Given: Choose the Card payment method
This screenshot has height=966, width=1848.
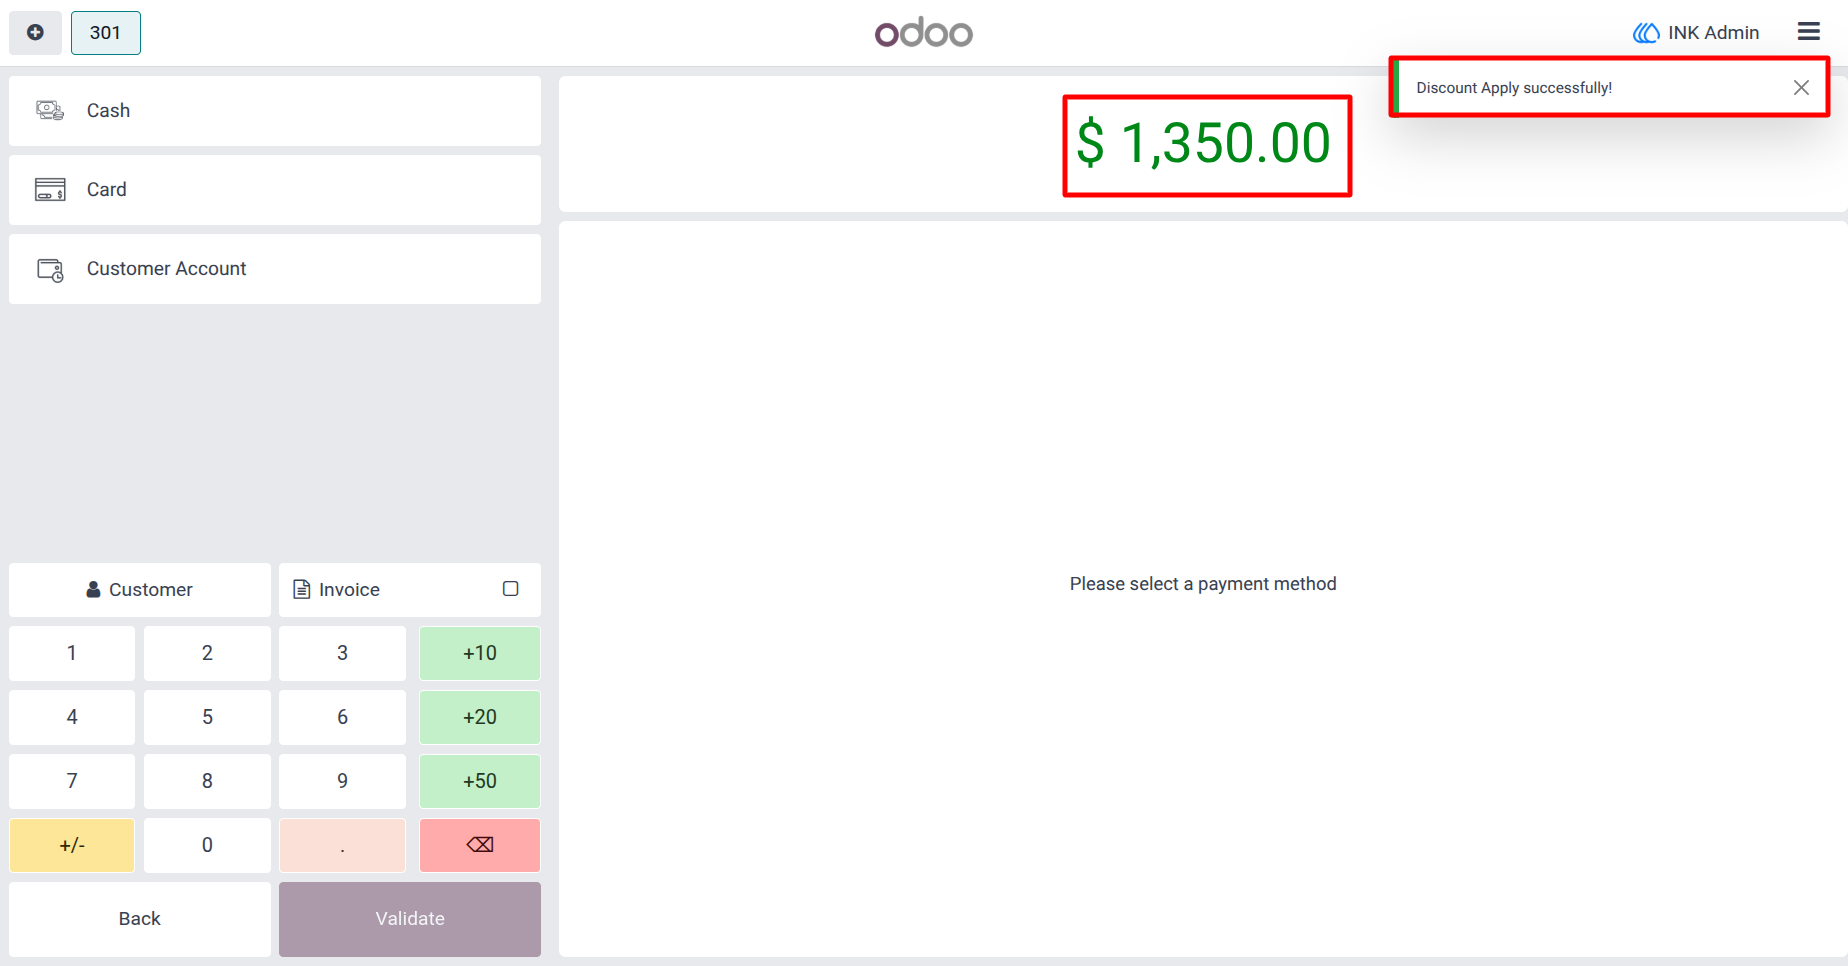Looking at the screenshot, I should tap(275, 190).
